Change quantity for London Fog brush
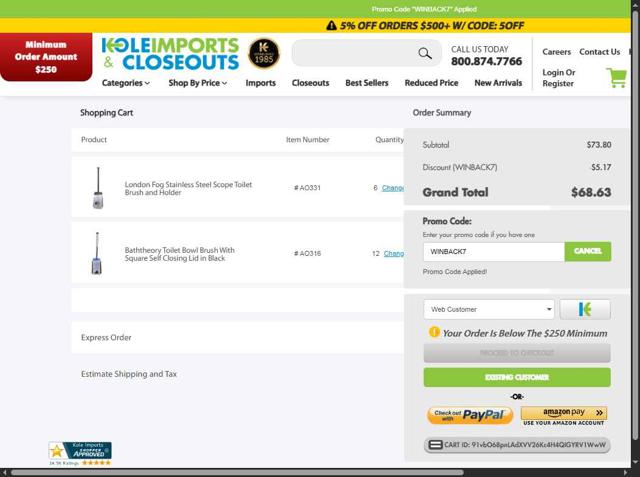Image resolution: width=640 pixels, height=477 pixels. click(x=392, y=188)
